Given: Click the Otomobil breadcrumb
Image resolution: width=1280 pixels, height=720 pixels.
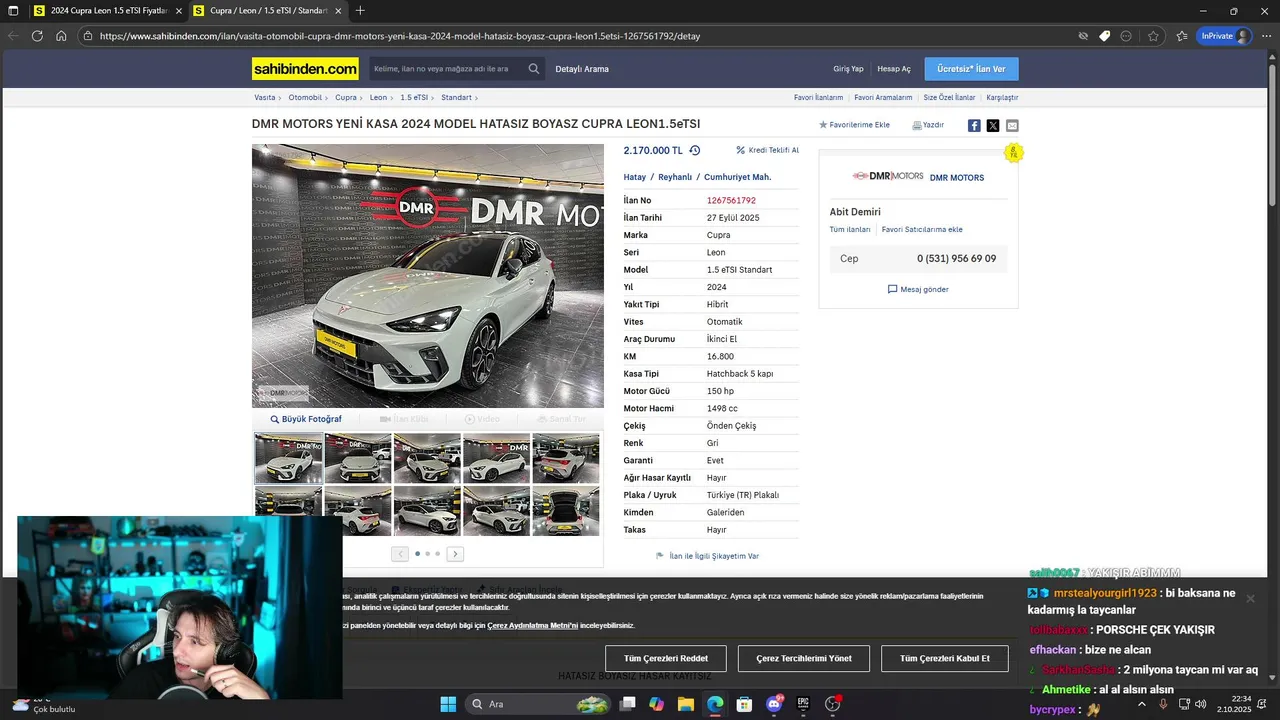Looking at the screenshot, I should 305,98.
